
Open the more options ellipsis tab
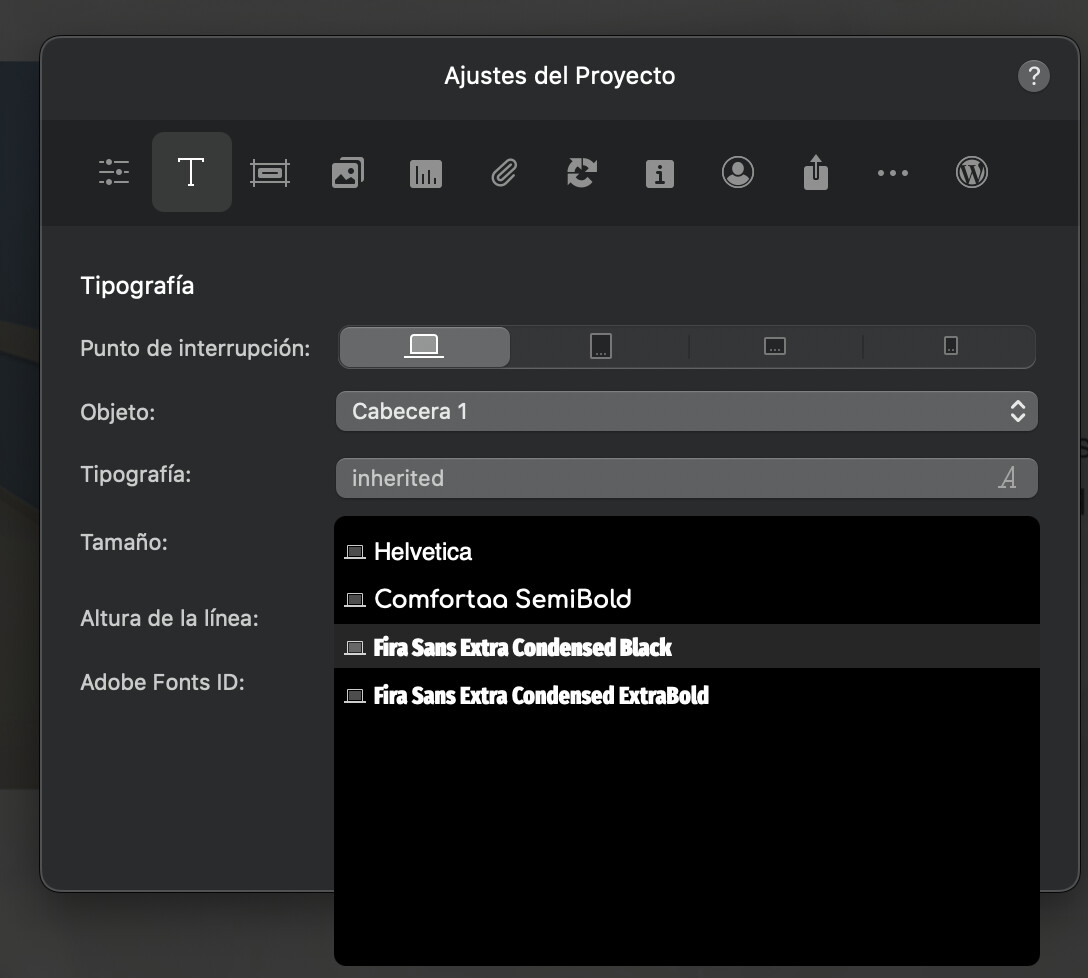pos(893,173)
